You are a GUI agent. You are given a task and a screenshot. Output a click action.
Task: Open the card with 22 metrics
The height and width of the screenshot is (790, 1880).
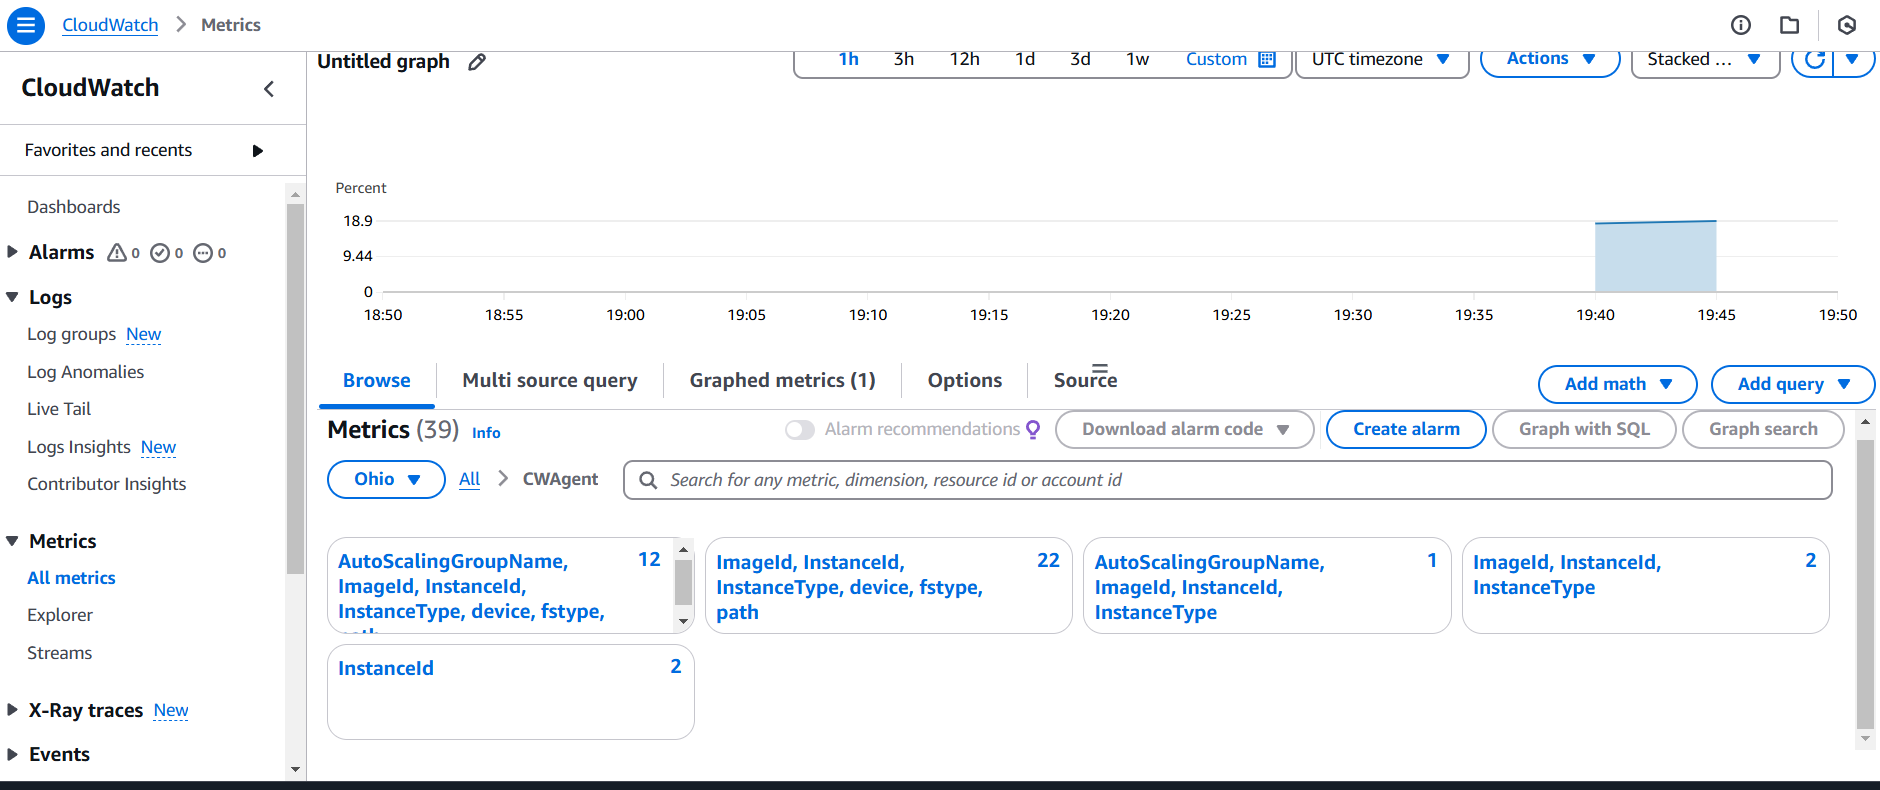[889, 586]
